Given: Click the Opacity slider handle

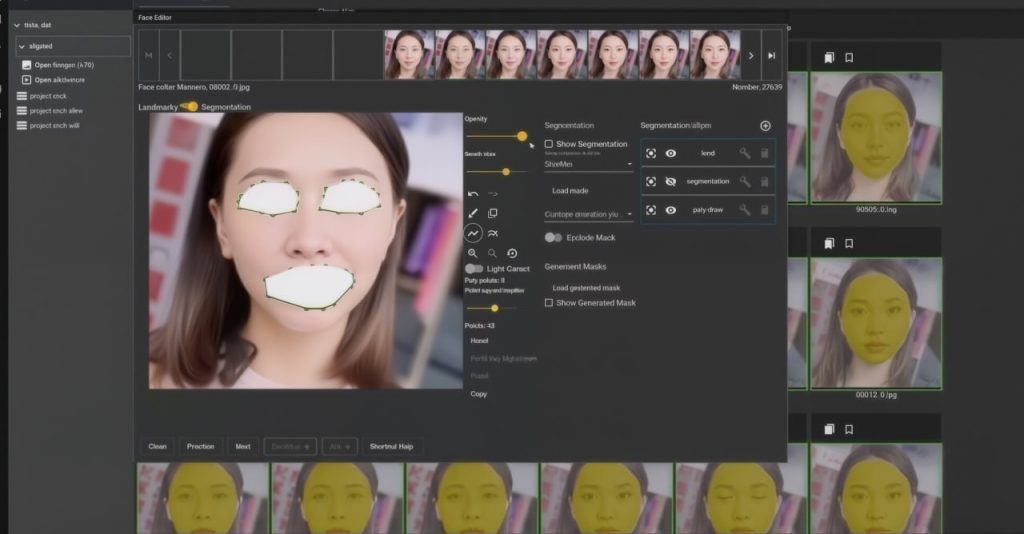Looking at the screenshot, I should click(522, 136).
